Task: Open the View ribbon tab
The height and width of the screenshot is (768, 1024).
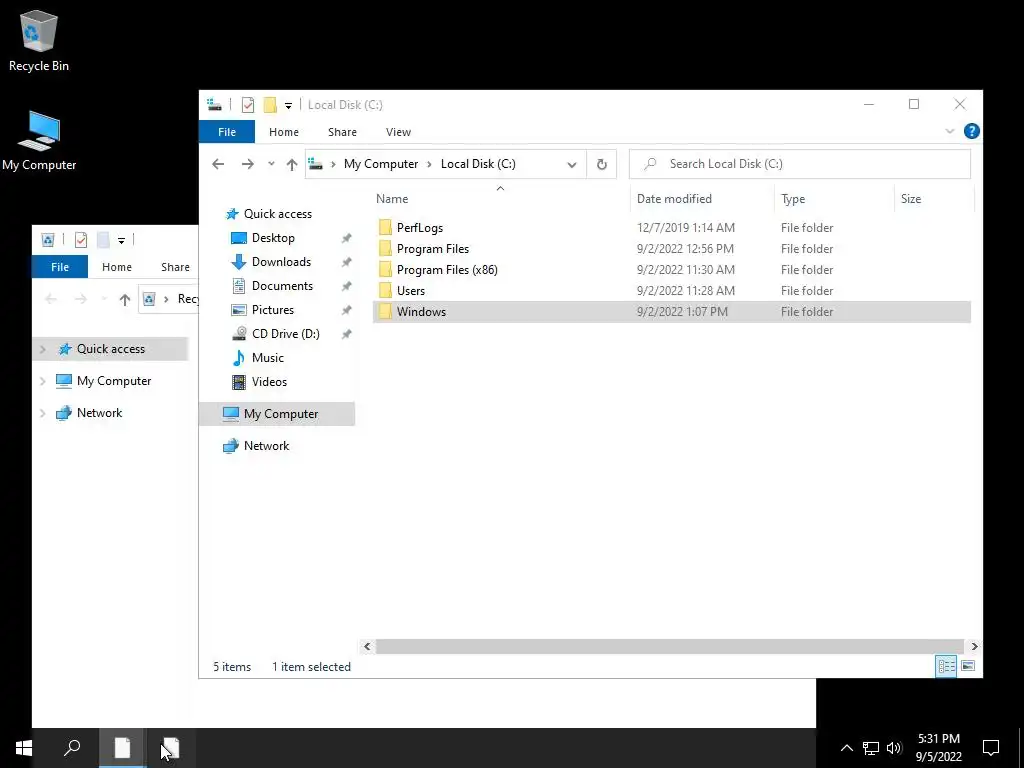Action: (398, 132)
